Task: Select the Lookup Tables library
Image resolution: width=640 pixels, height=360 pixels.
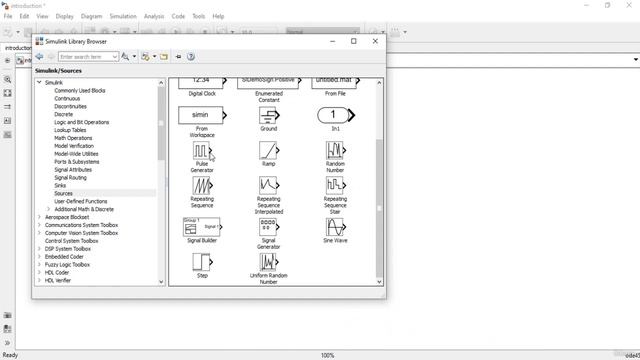Action: [x=70, y=130]
